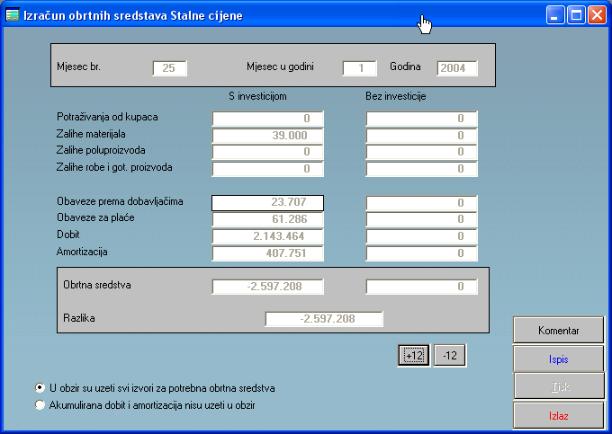Viewport: 612px width, 434px height.
Task: Go back twelve months with the -12 button
Action: [x=450, y=356]
